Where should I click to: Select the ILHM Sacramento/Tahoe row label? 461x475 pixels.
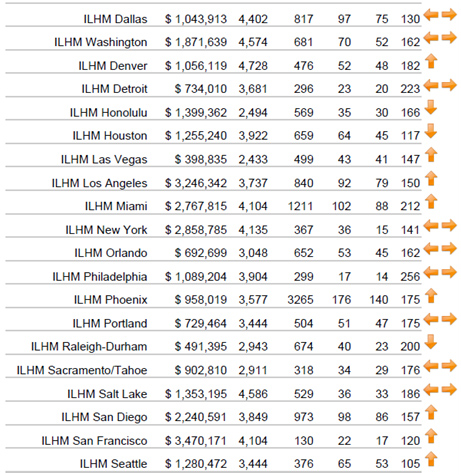[82, 370]
